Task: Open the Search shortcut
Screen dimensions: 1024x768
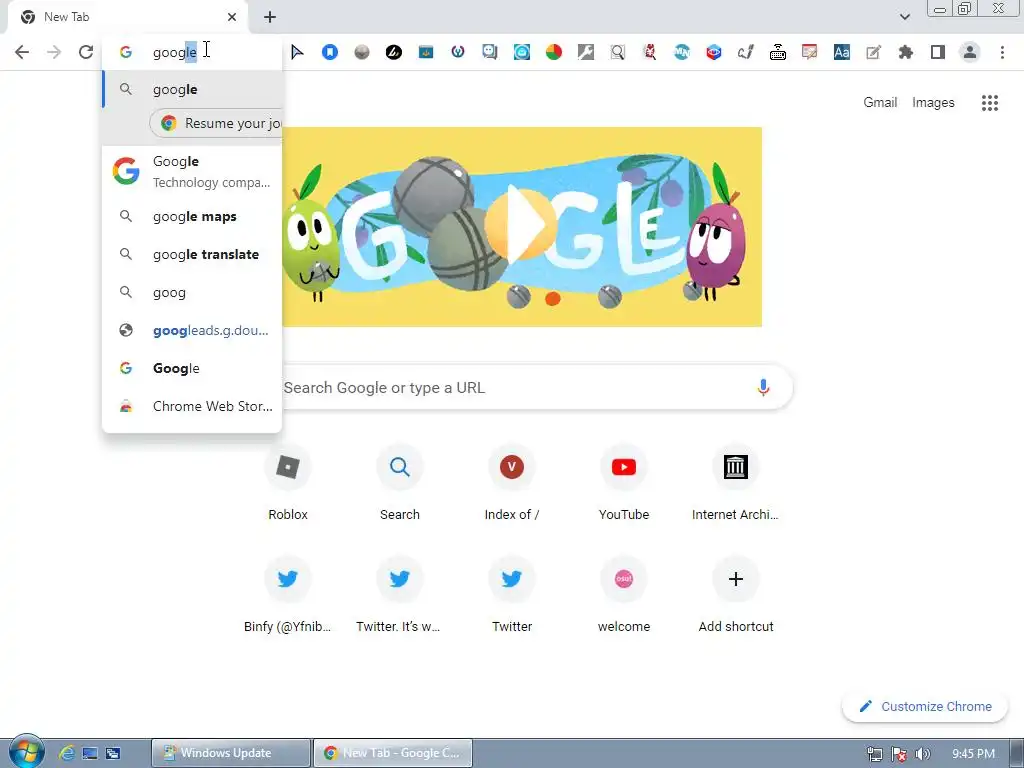Action: (400, 483)
